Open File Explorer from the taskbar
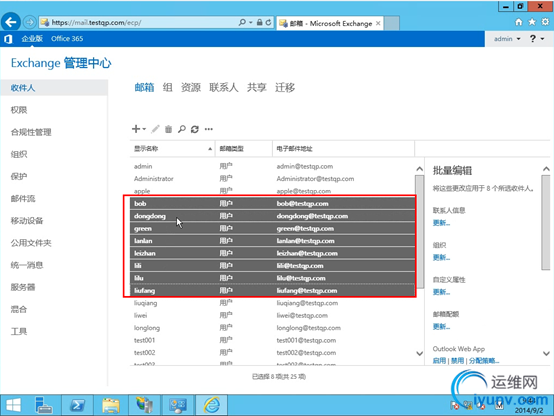 point(111,405)
